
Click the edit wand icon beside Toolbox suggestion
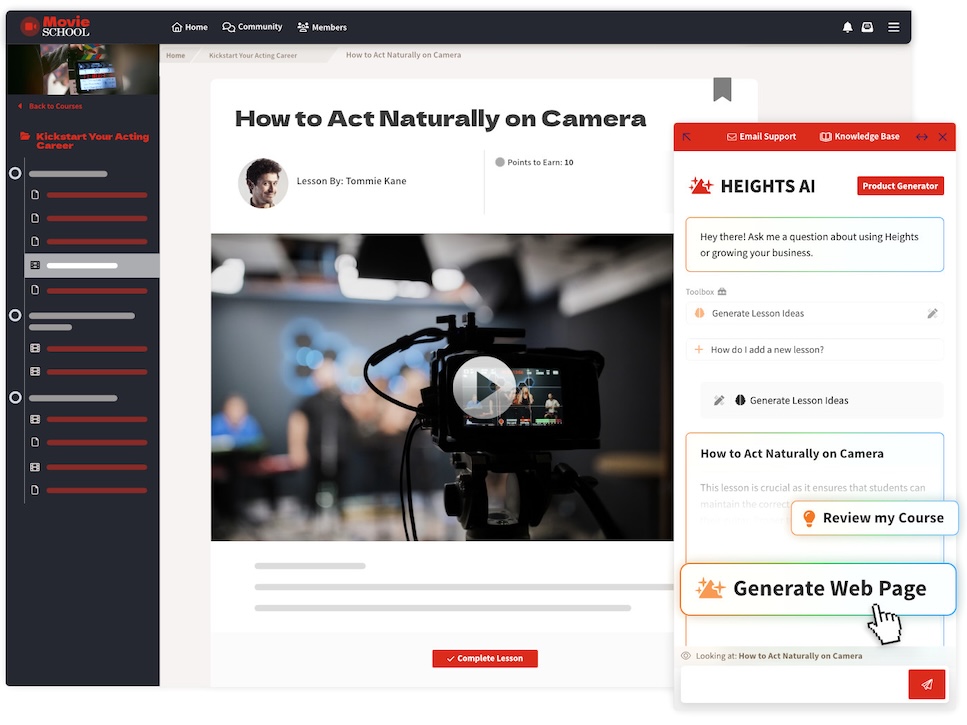[x=932, y=313]
